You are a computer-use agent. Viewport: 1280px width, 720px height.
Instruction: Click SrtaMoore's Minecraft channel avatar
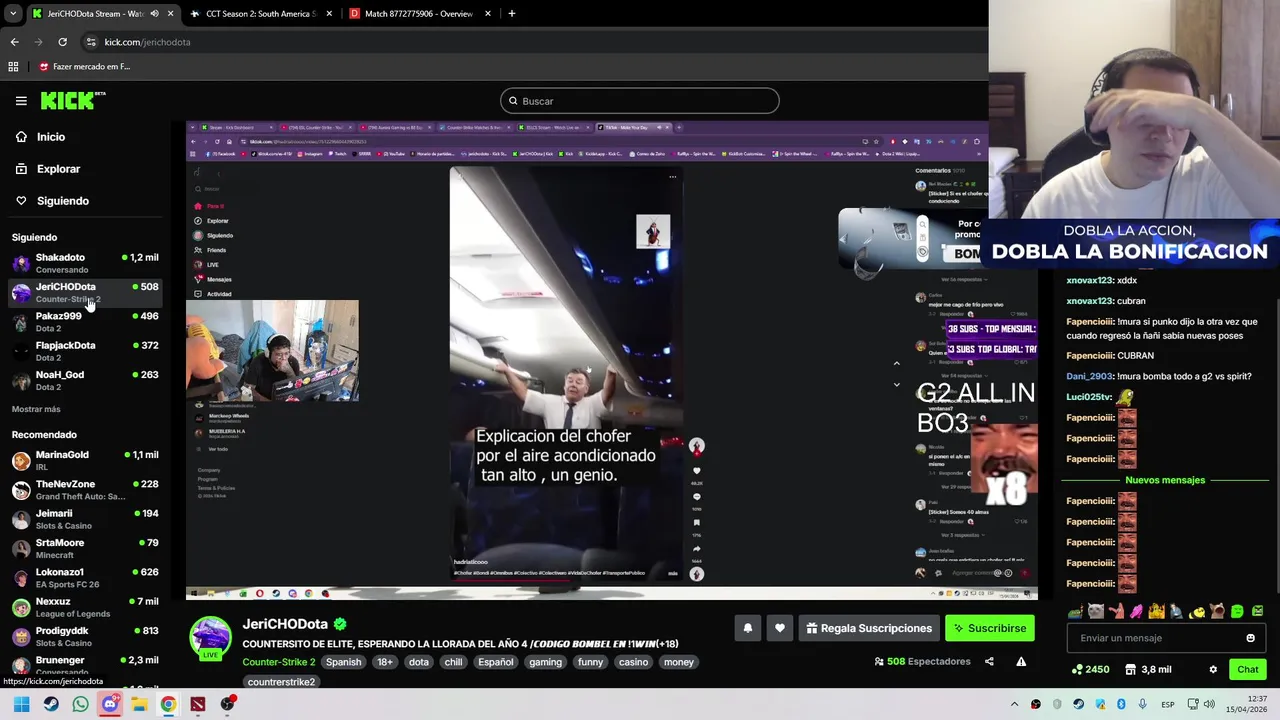pyautogui.click(x=21, y=548)
